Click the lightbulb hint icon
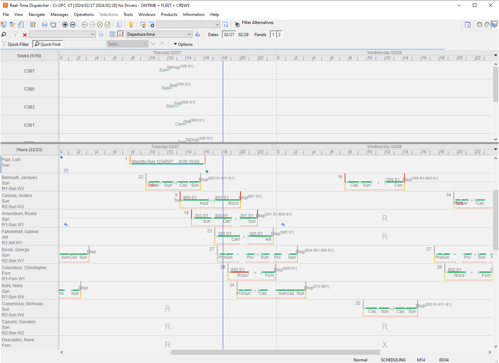Image resolution: width=499 pixels, height=363 pixels. click(x=131, y=25)
